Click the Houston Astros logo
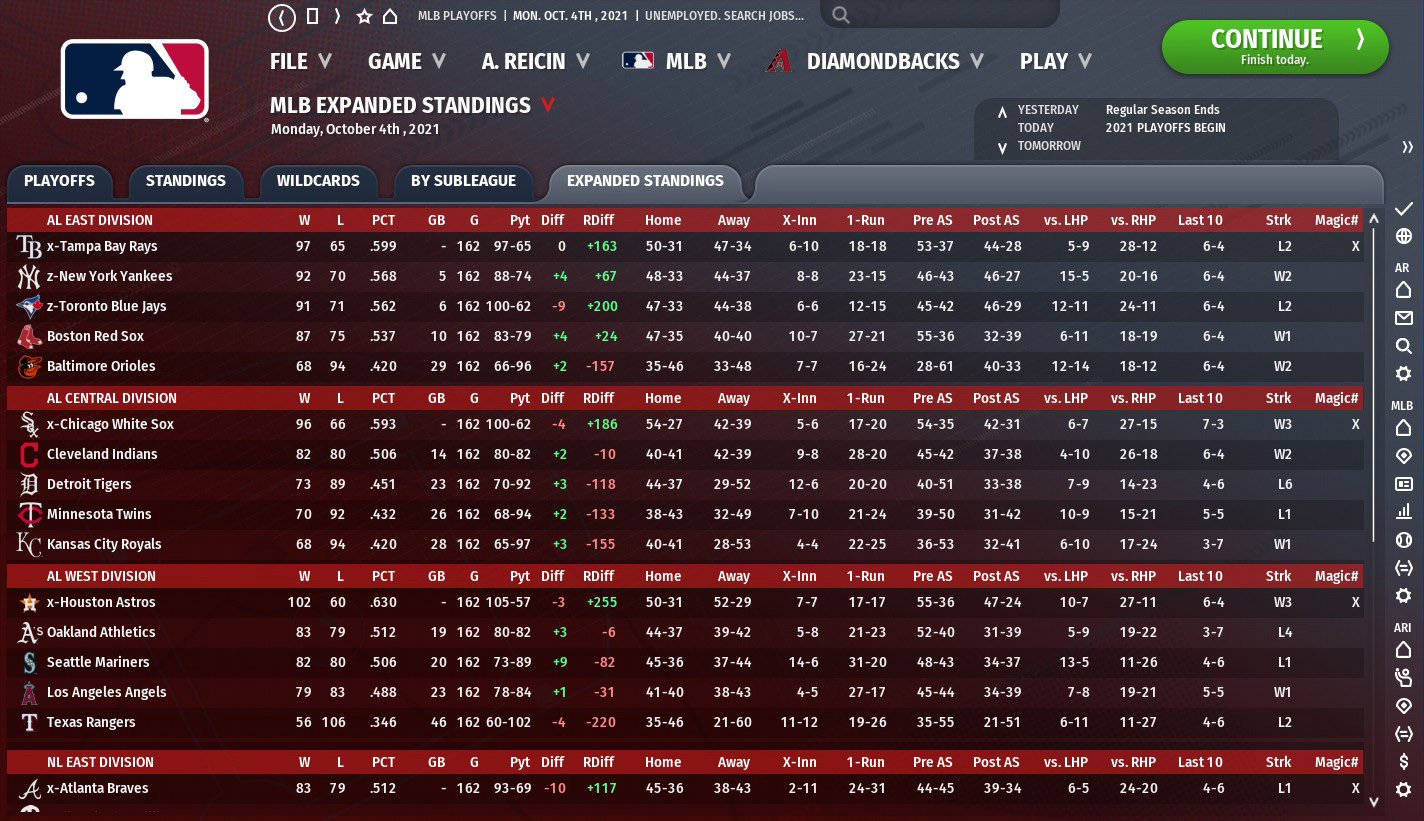 (x=28, y=602)
